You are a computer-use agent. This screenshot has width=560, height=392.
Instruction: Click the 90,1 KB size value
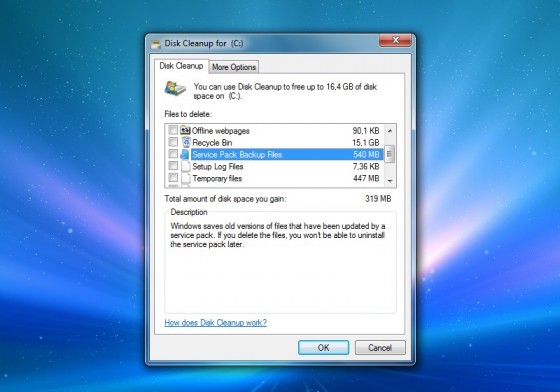366,131
